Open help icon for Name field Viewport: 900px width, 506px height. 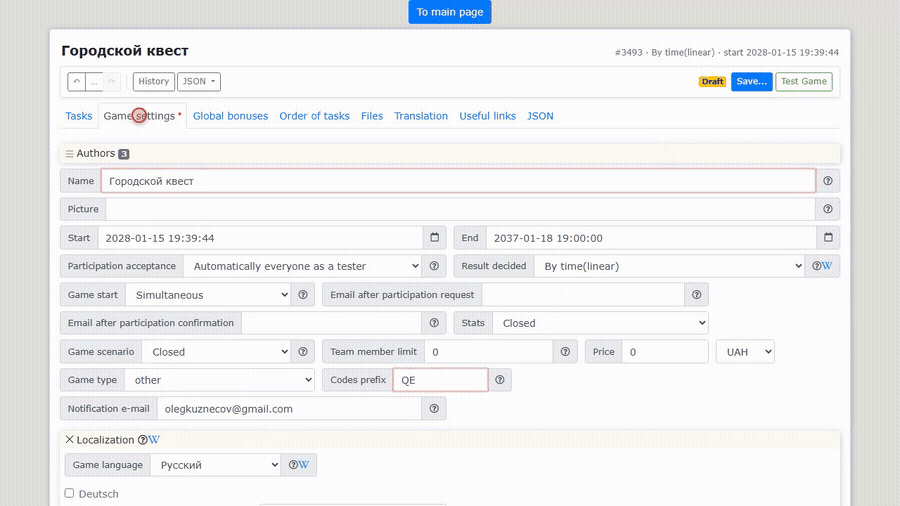click(828, 181)
